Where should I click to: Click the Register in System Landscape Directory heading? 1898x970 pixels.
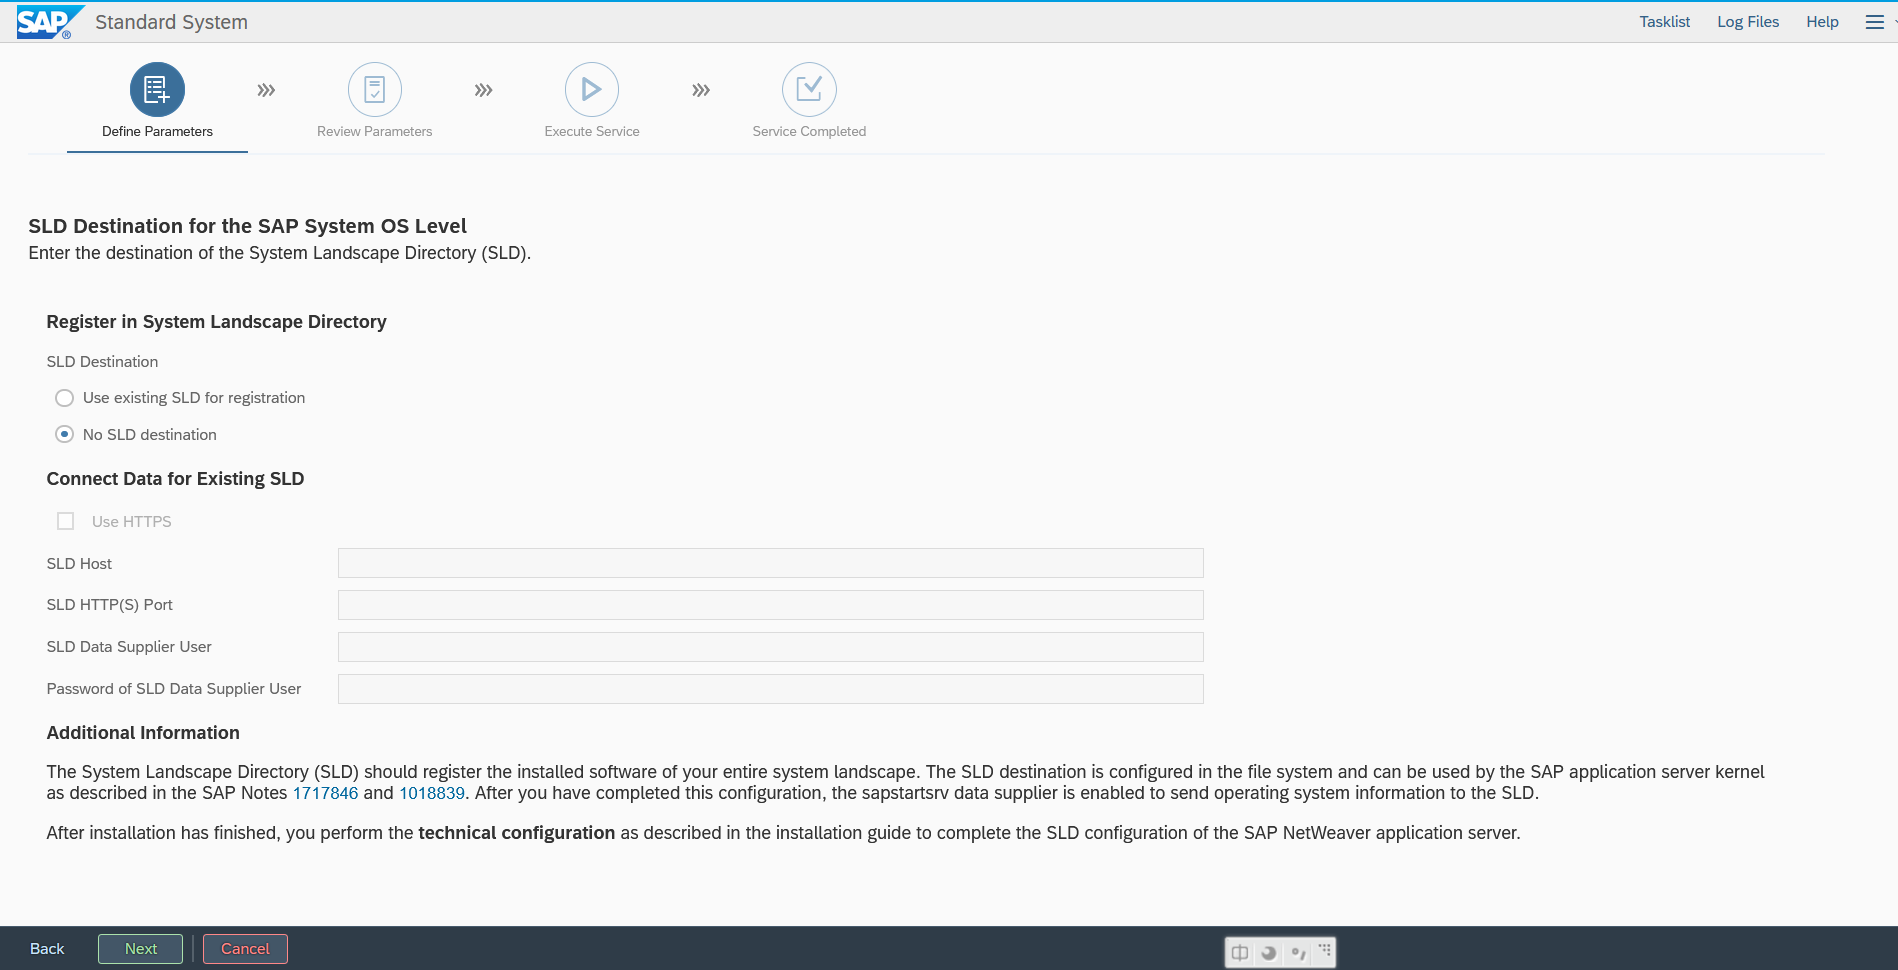(216, 322)
